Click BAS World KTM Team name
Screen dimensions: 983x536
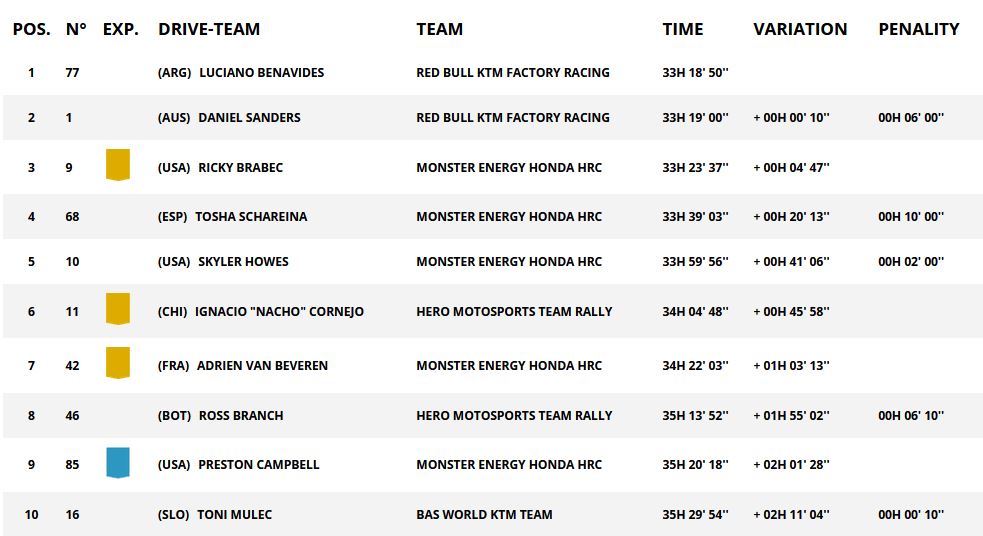click(484, 514)
